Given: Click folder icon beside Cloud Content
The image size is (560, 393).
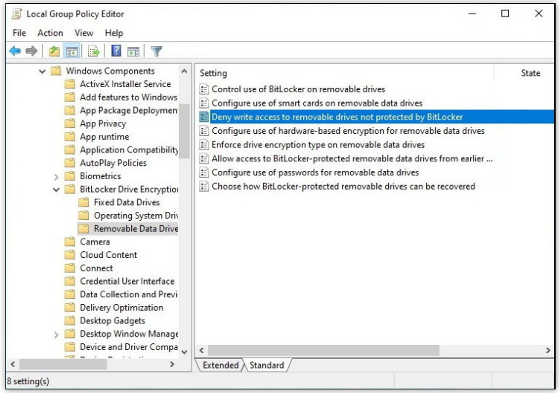Looking at the screenshot, I should pos(70,255).
